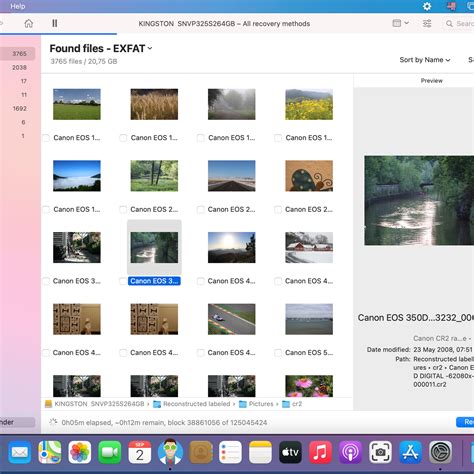Click the large preview image of canal
The image size is (474, 474).
click(x=419, y=200)
